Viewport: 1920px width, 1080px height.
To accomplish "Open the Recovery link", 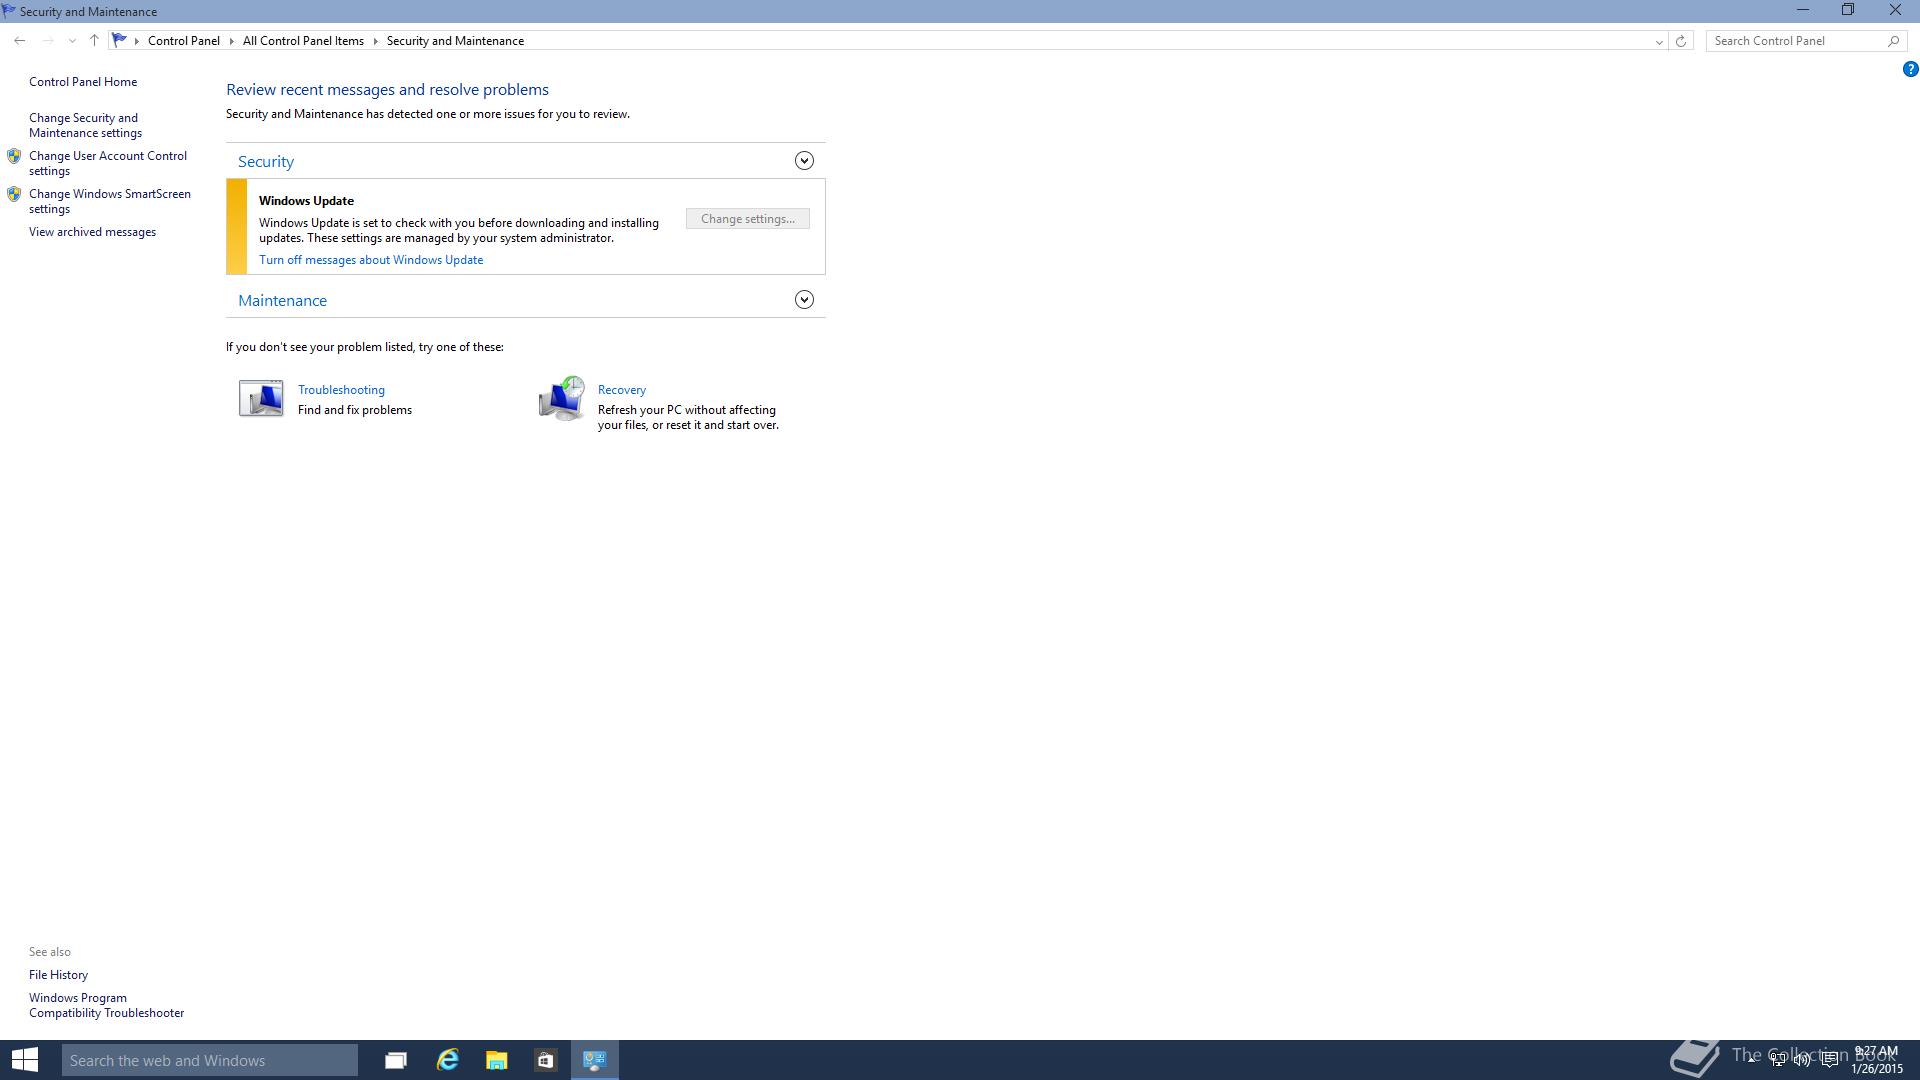I will (622, 390).
